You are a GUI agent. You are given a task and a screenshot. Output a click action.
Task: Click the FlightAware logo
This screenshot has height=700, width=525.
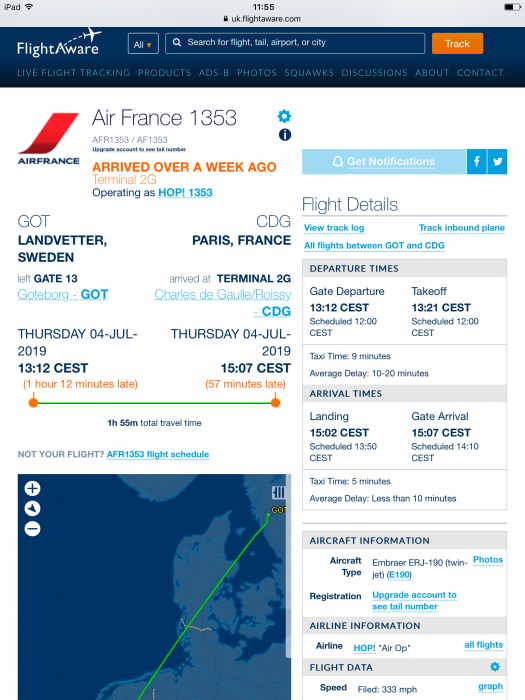[59, 42]
